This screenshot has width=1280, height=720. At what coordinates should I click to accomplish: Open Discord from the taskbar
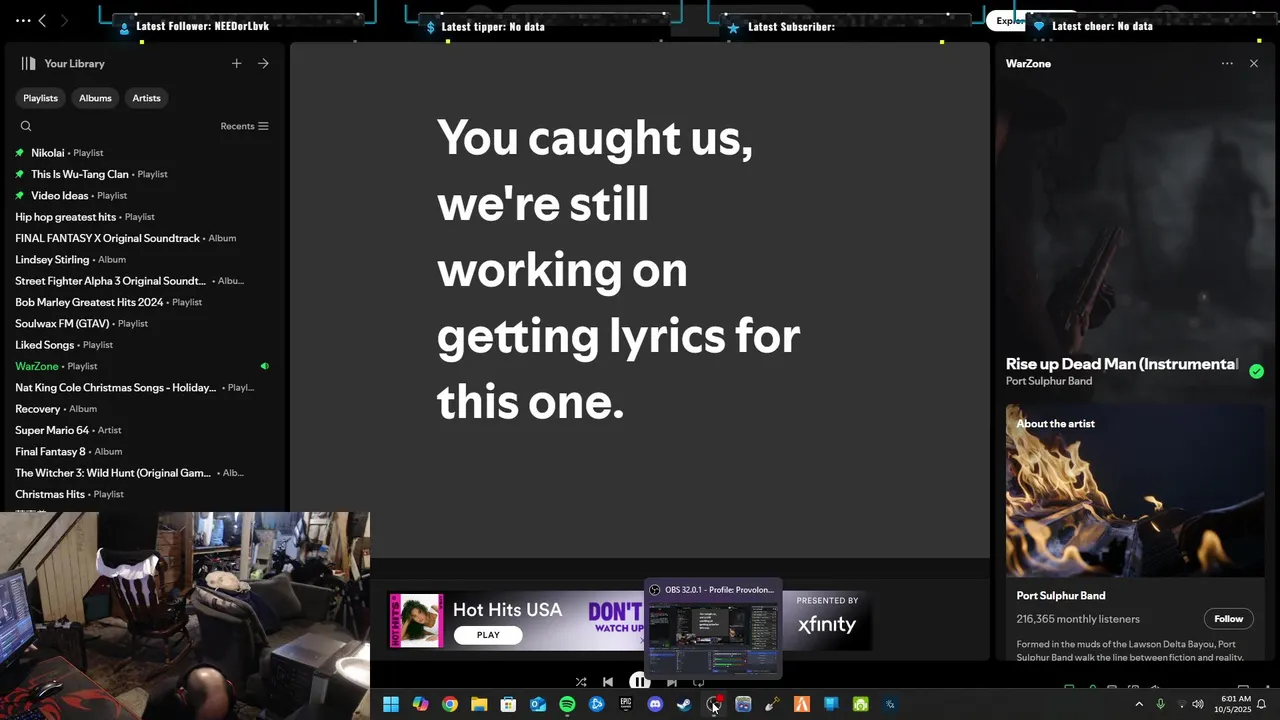click(x=655, y=704)
